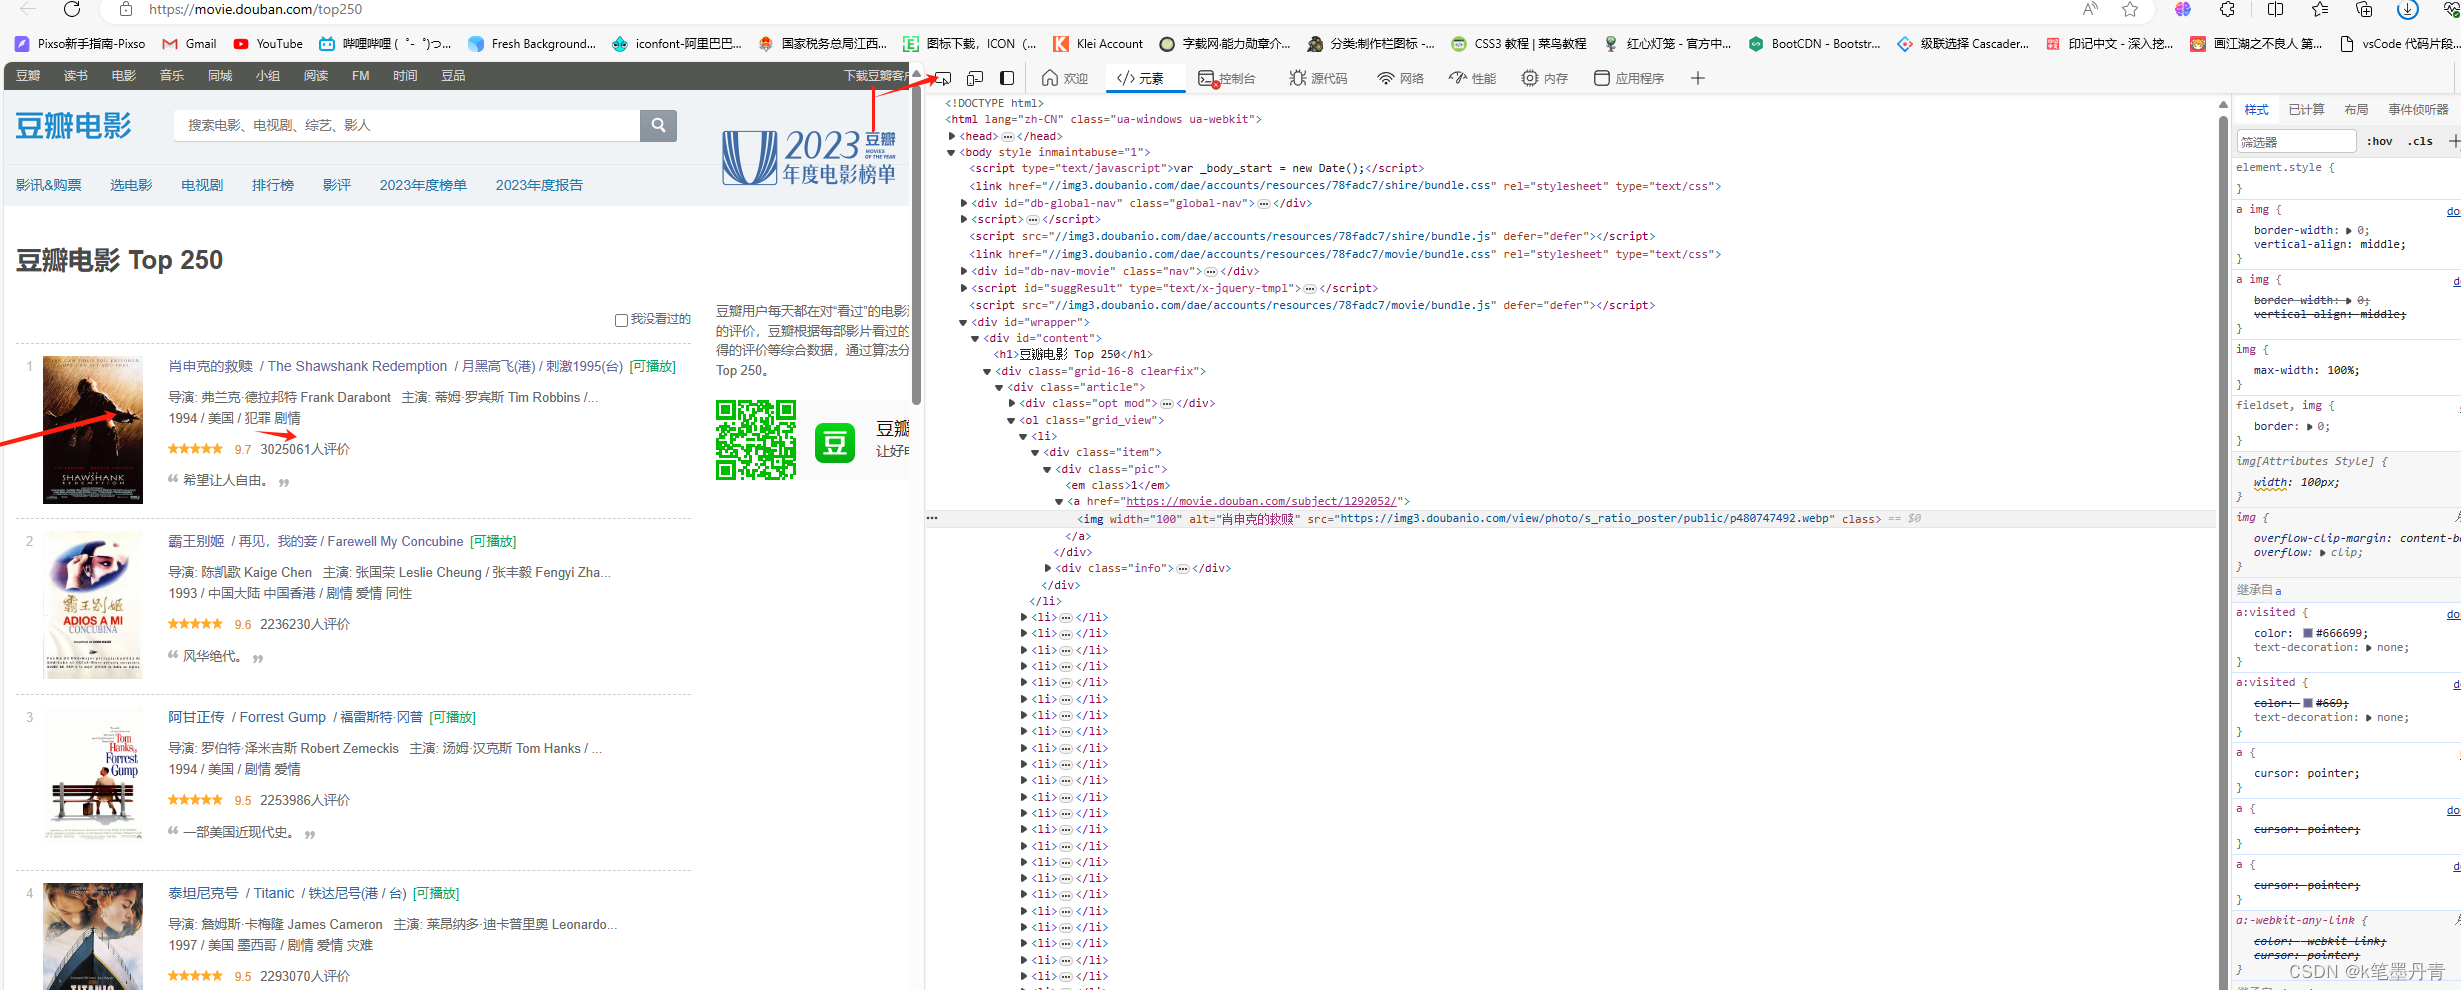The height and width of the screenshot is (990, 2461).
Task: Toggle the :hov element state button
Action: click(2379, 142)
